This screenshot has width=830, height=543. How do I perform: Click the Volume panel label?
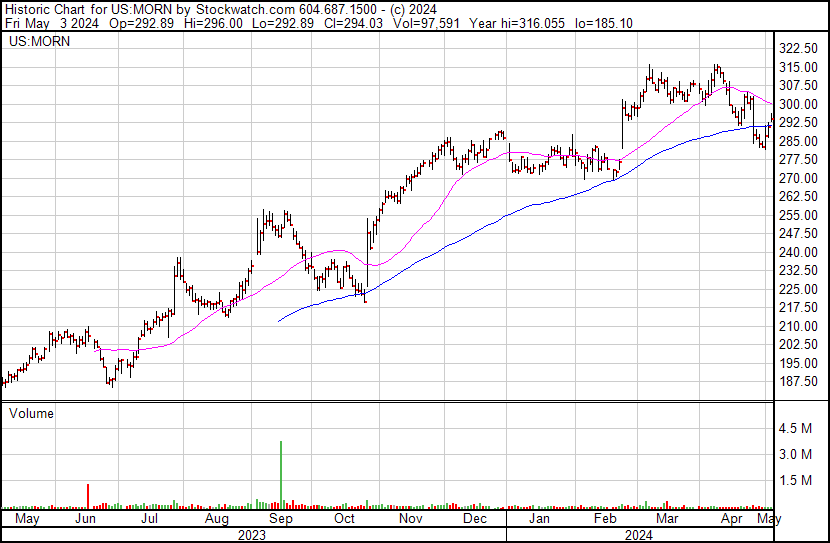[x=30, y=412]
